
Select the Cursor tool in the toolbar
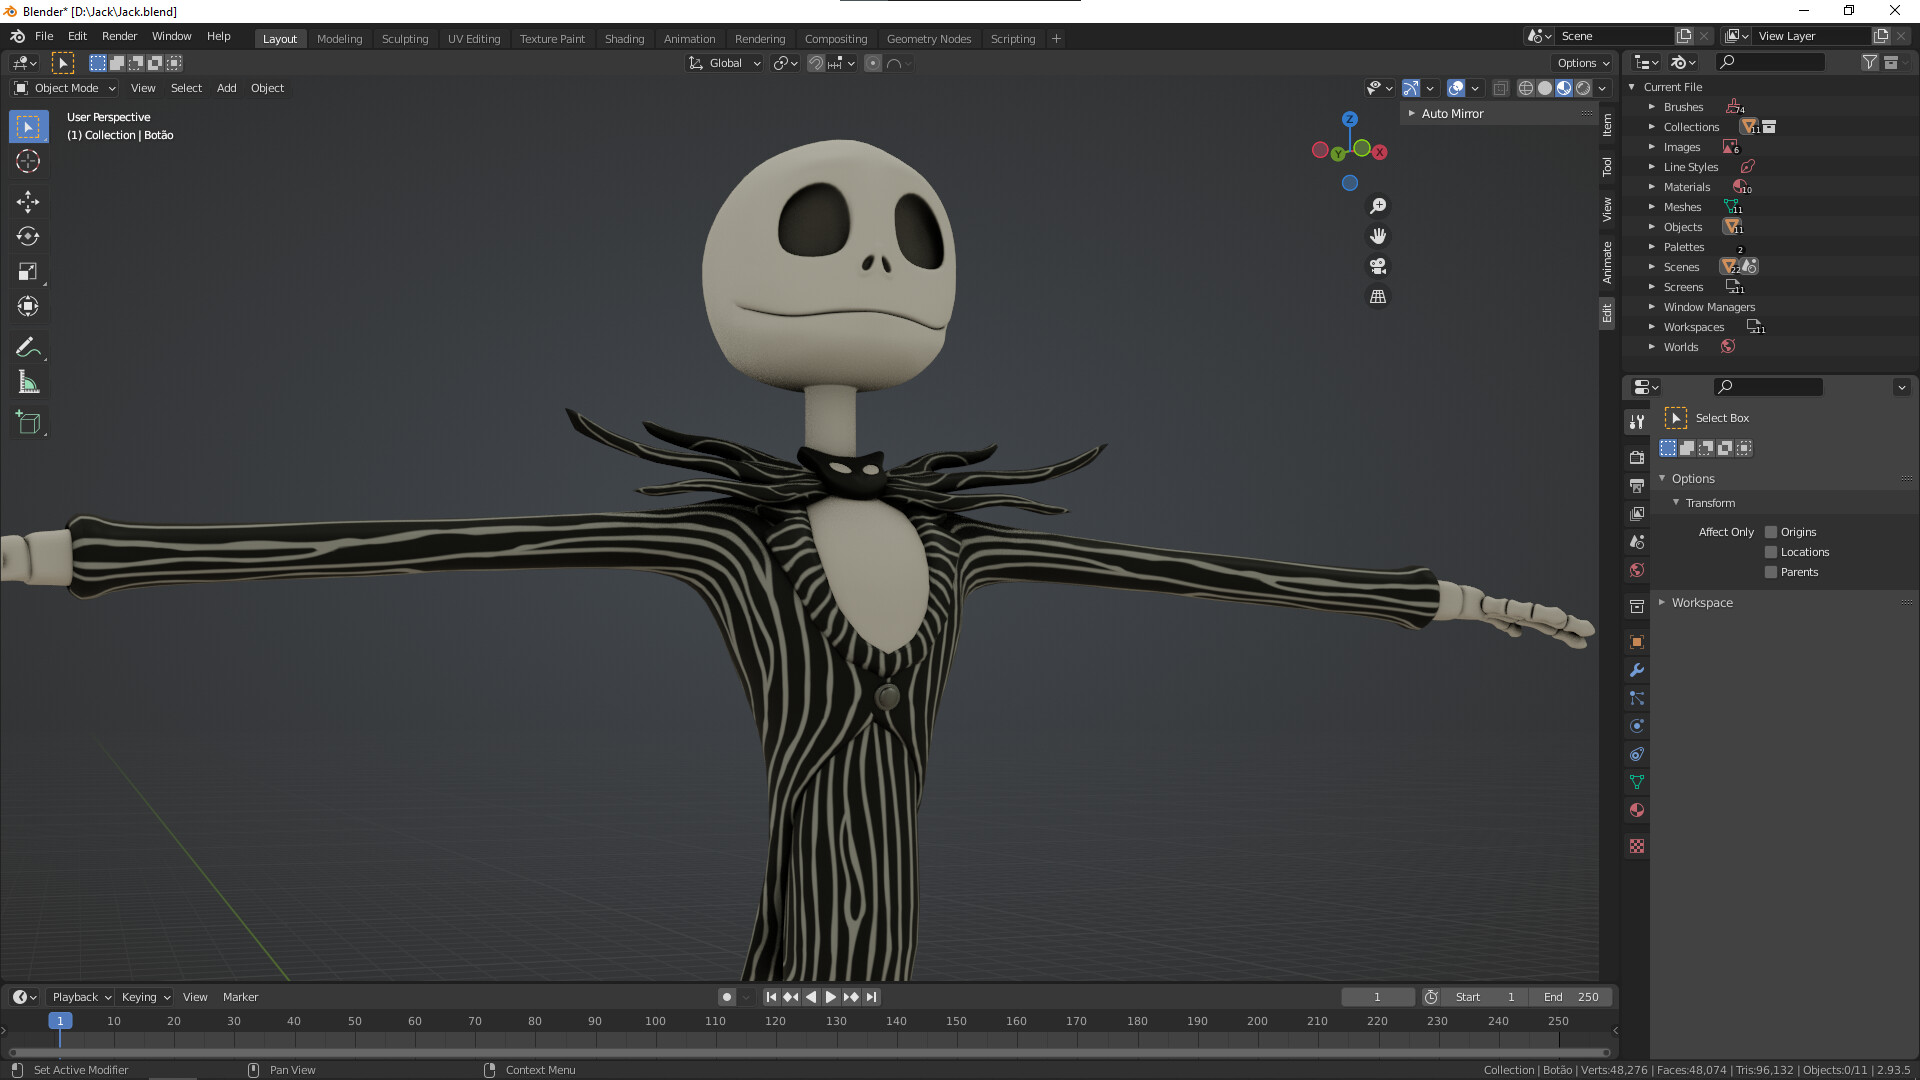(x=28, y=161)
